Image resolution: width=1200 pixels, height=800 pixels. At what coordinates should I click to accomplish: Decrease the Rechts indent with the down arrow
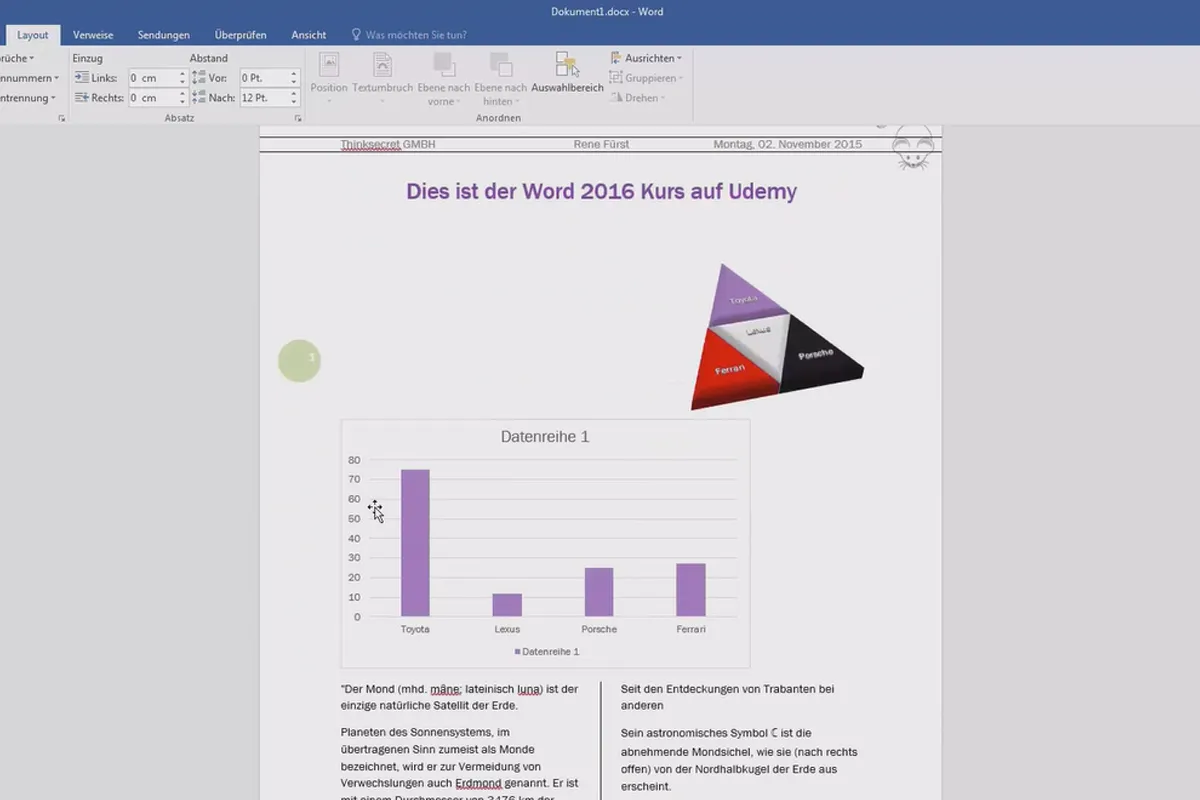[x=183, y=102]
